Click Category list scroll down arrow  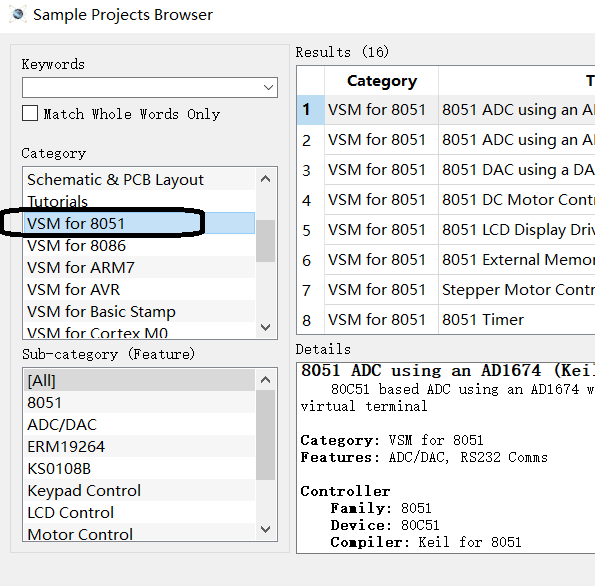(266, 327)
